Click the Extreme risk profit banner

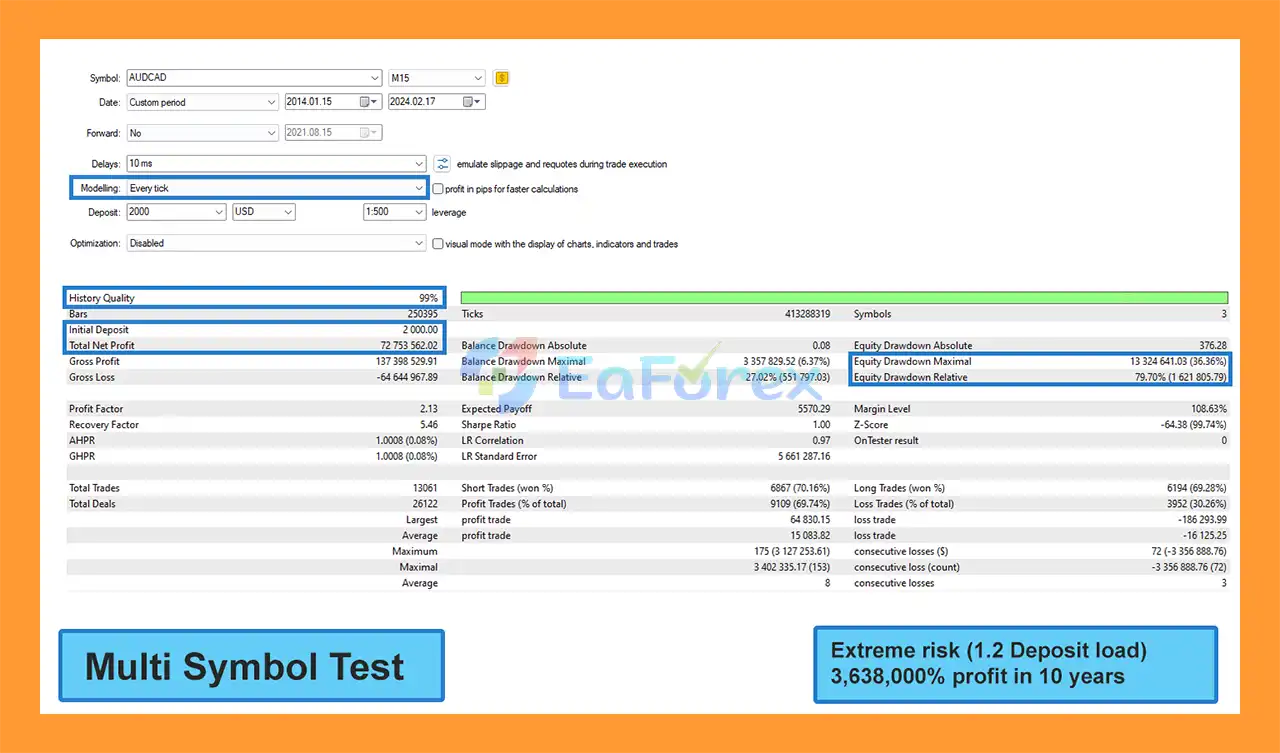point(1015,664)
